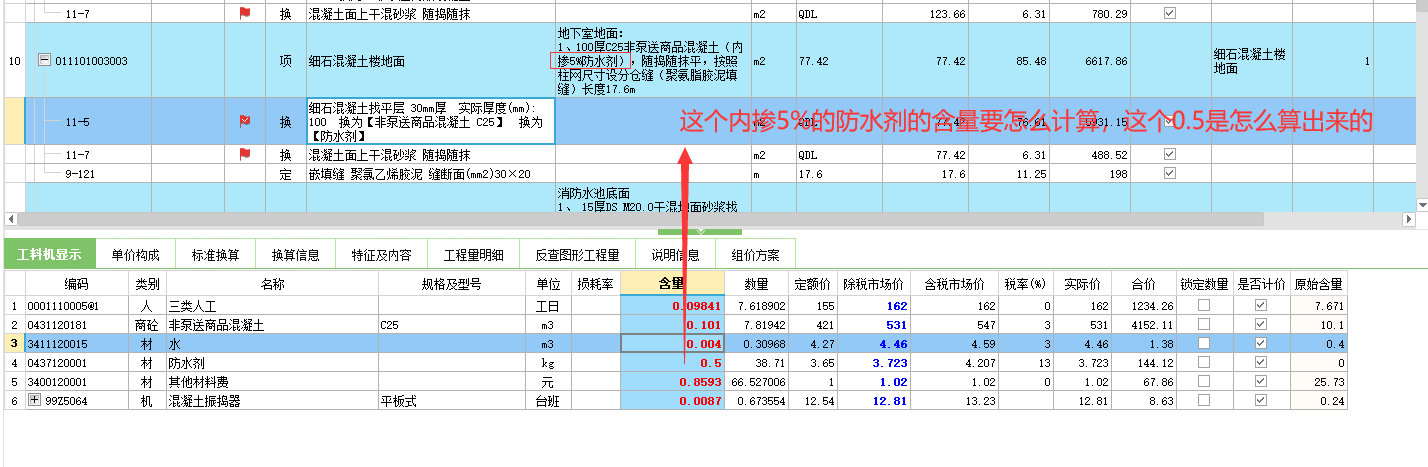Select 含量 cell 0.5 for 防水剂
Viewport: 1428px width, 467px height.
672,362
